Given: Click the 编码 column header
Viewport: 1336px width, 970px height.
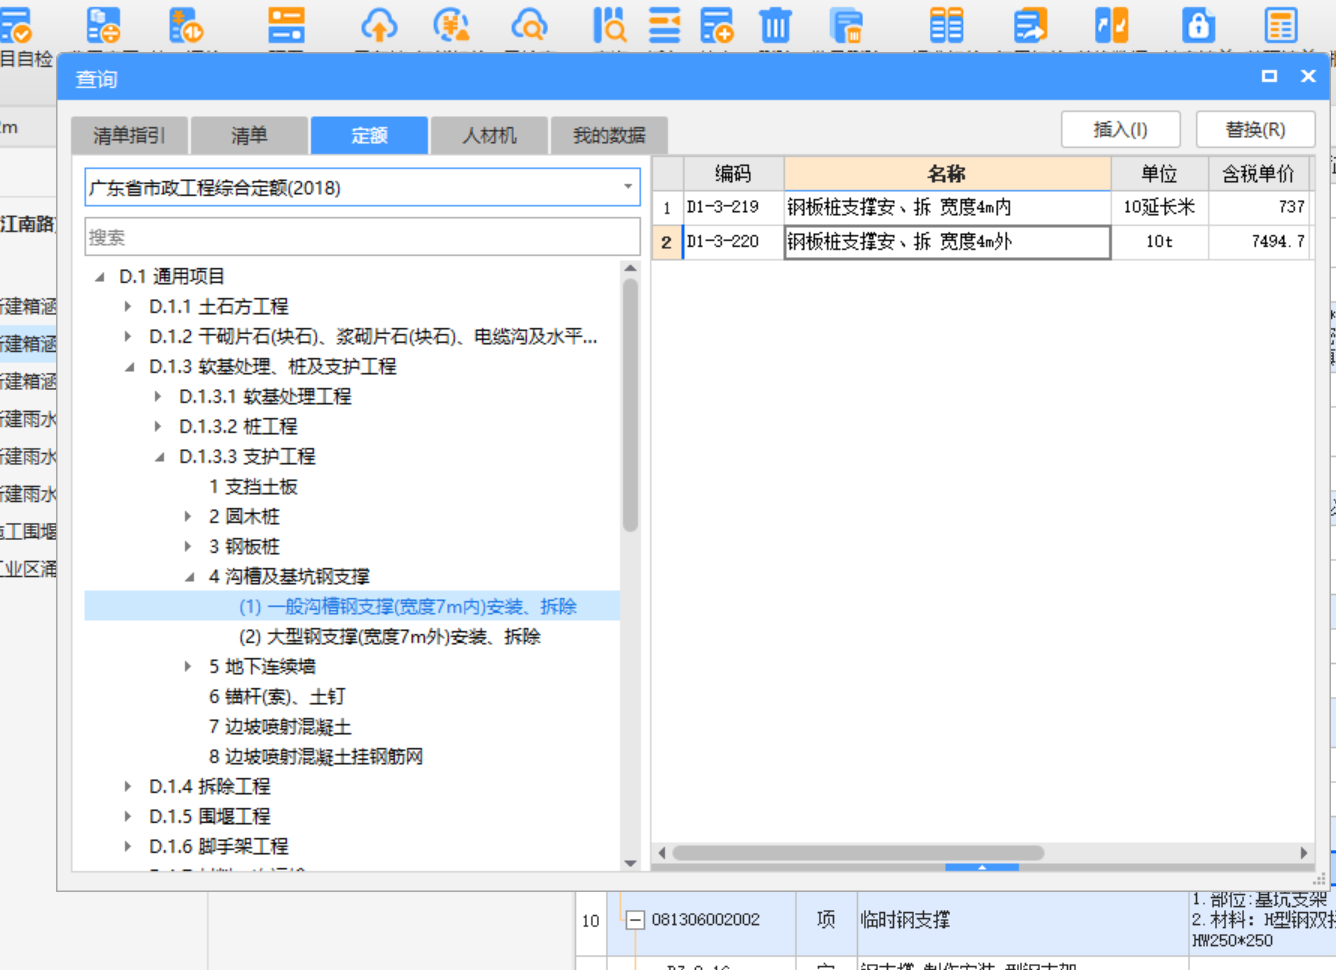Looking at the screenshot, I should pos(733,173).
